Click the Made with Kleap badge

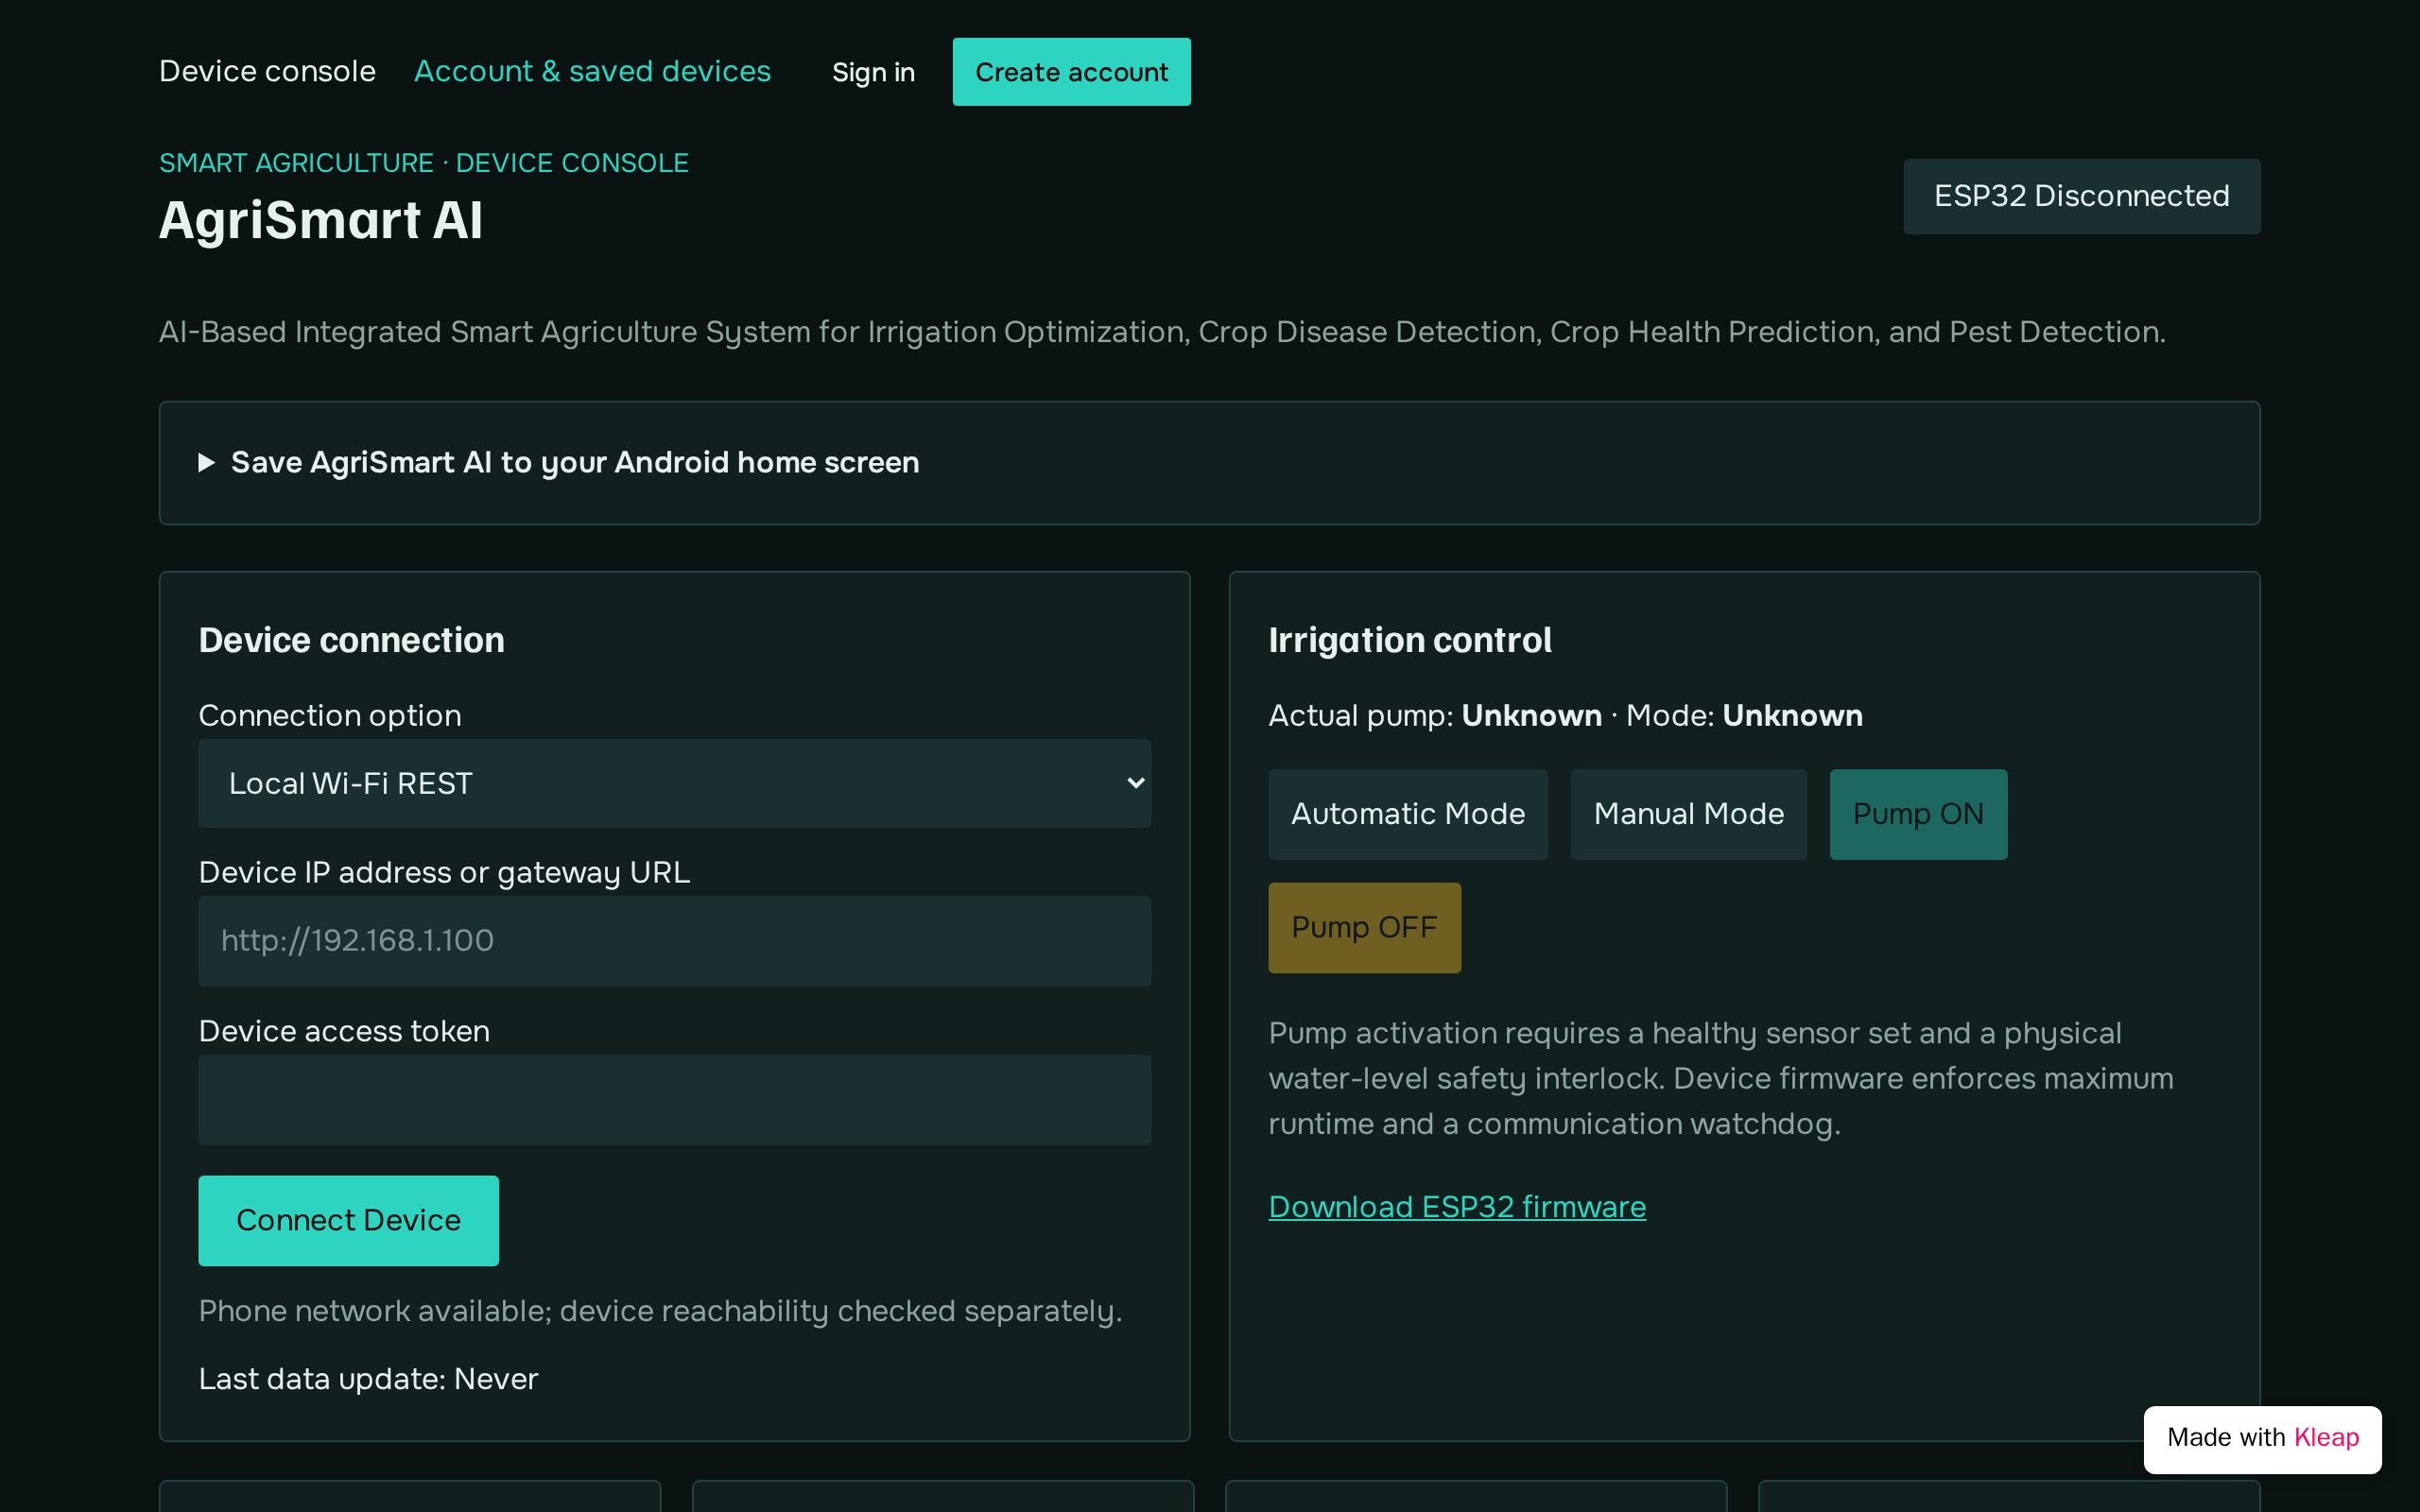point(2262,1438)
